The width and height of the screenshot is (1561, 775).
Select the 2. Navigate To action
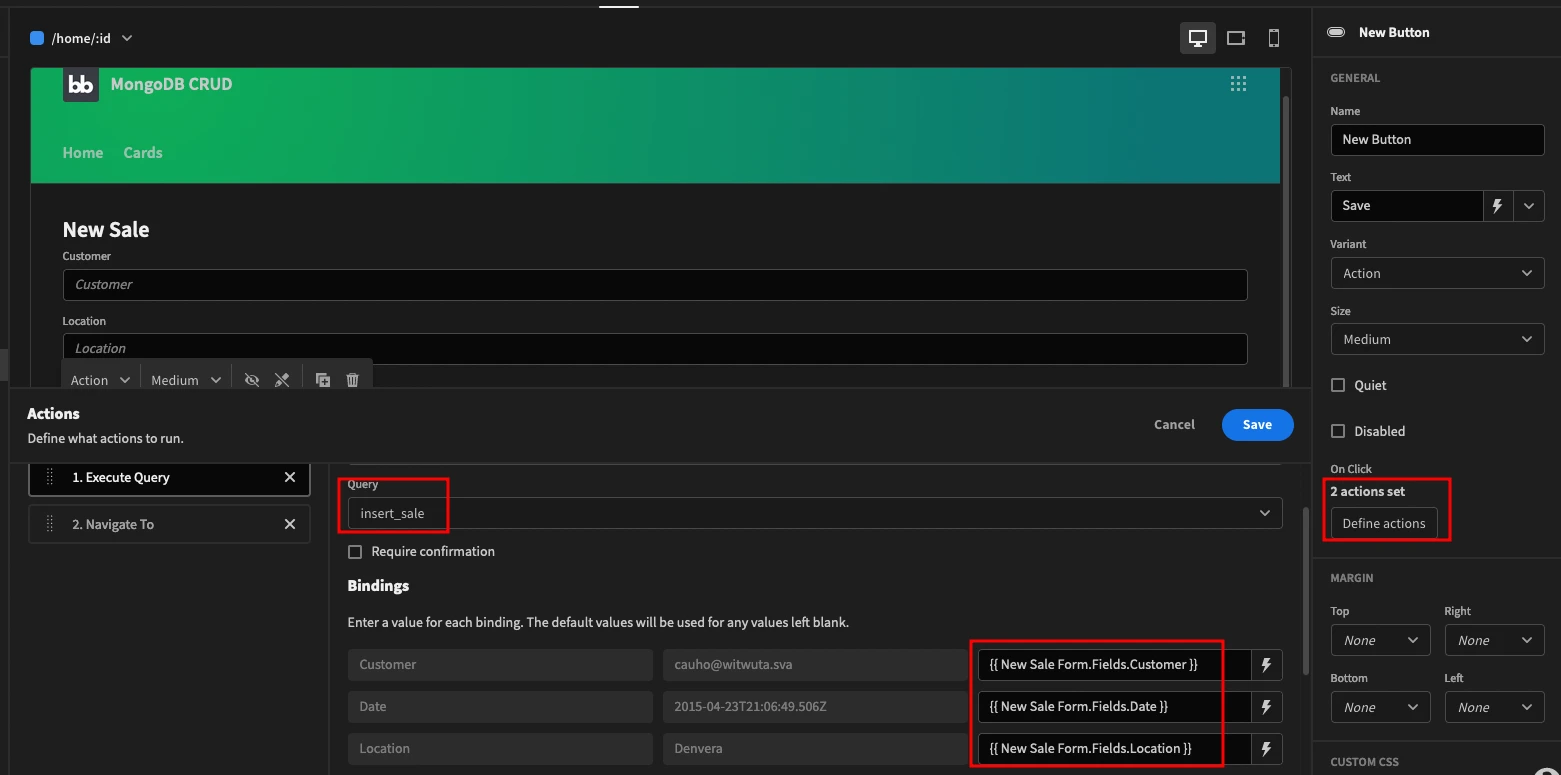(x=169, y=524)
